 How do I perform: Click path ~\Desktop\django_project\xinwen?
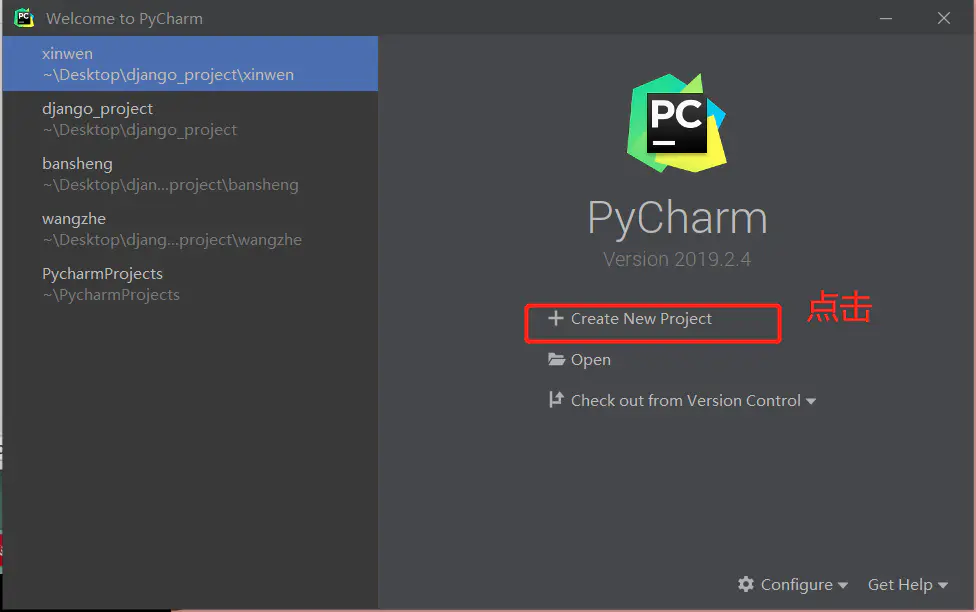point(168,75)
